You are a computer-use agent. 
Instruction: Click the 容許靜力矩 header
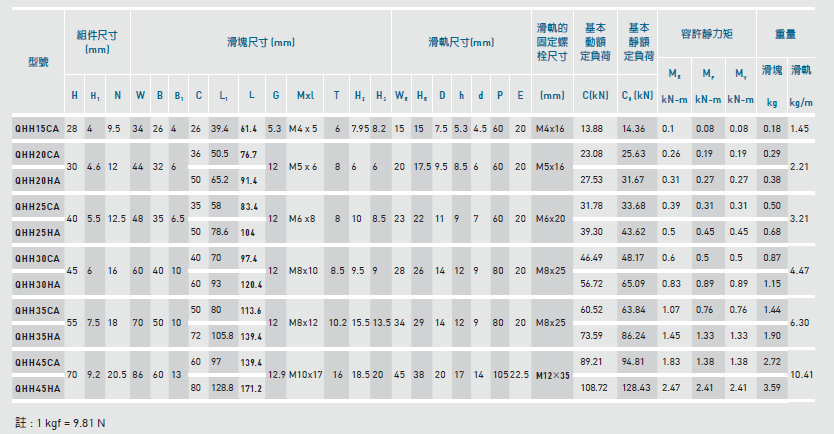pyautogui.click(x=707, y=34)
